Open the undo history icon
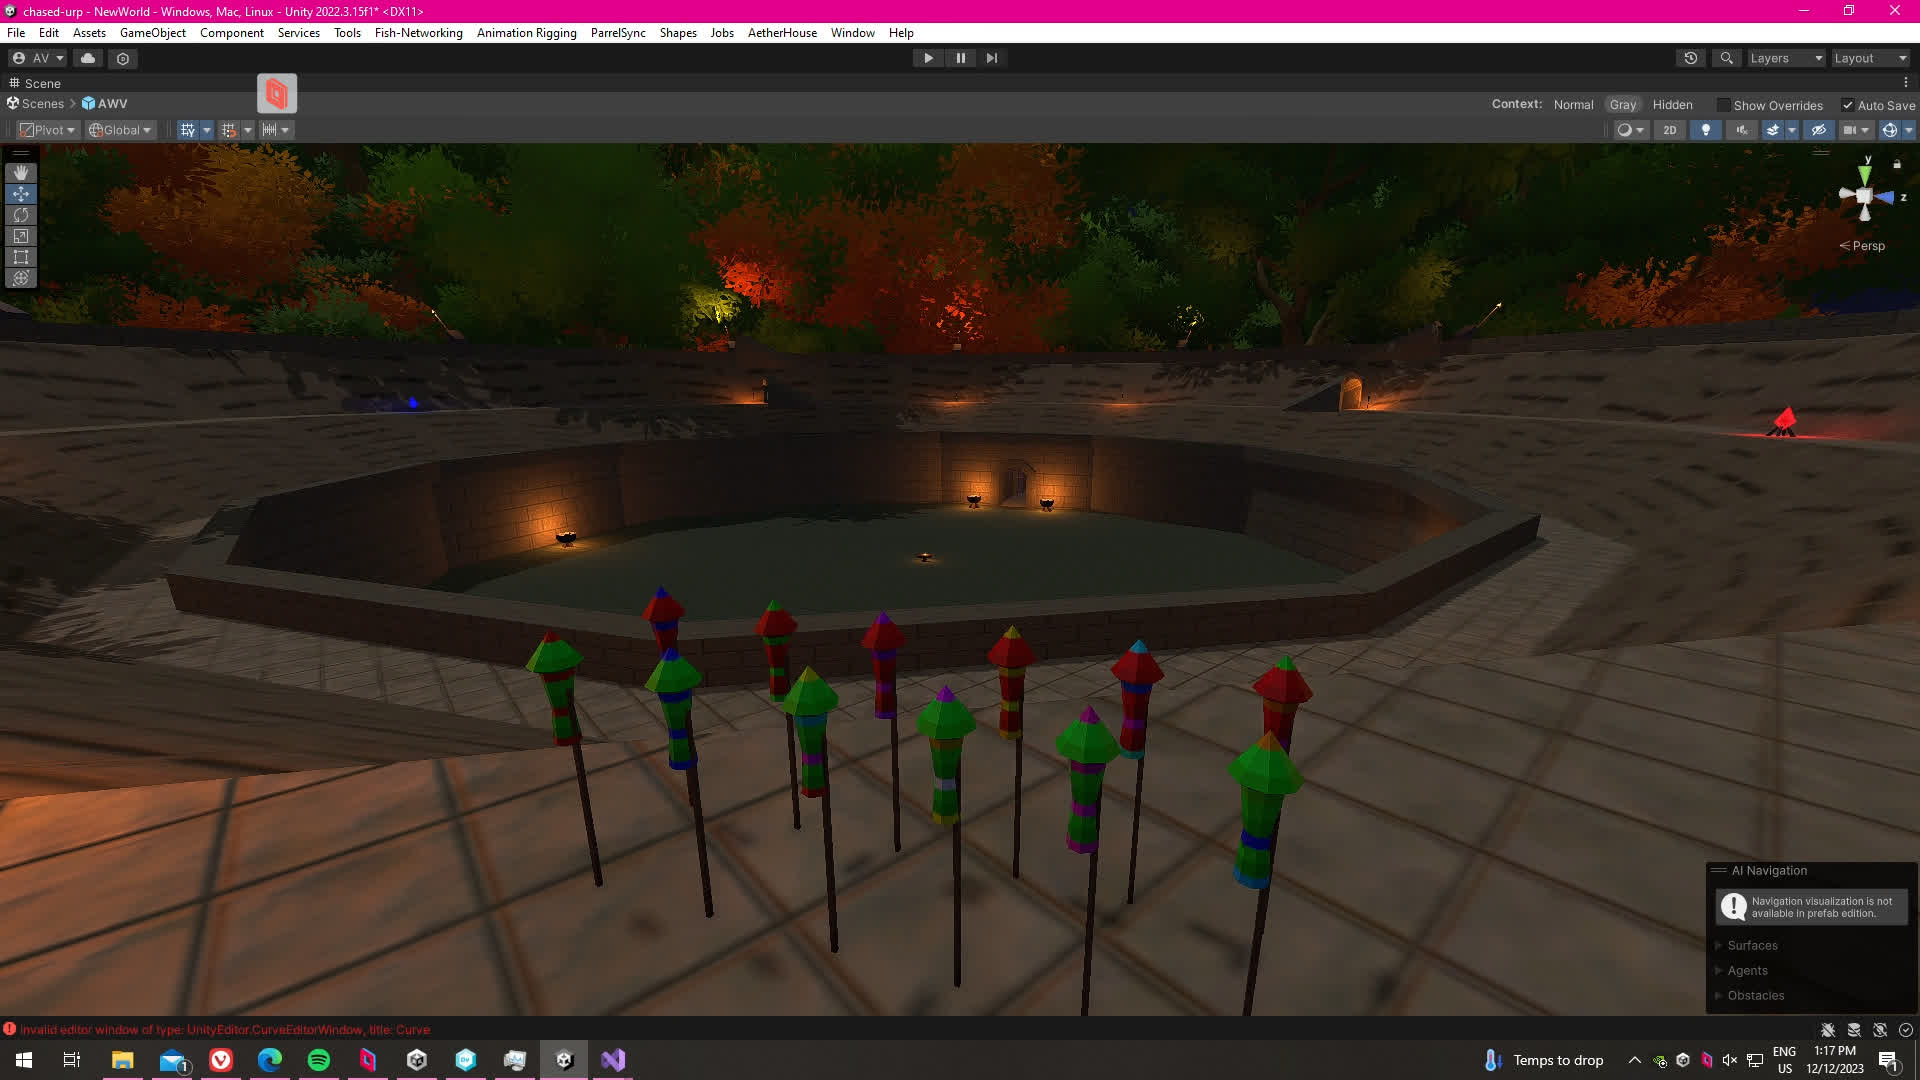This screenshot has height=1080, width=1920. pos(1691,58)
